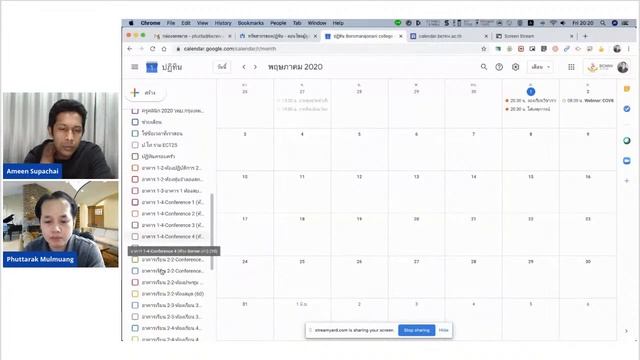
Task: Go to the previous month arrow
Action: pos(244,67)
